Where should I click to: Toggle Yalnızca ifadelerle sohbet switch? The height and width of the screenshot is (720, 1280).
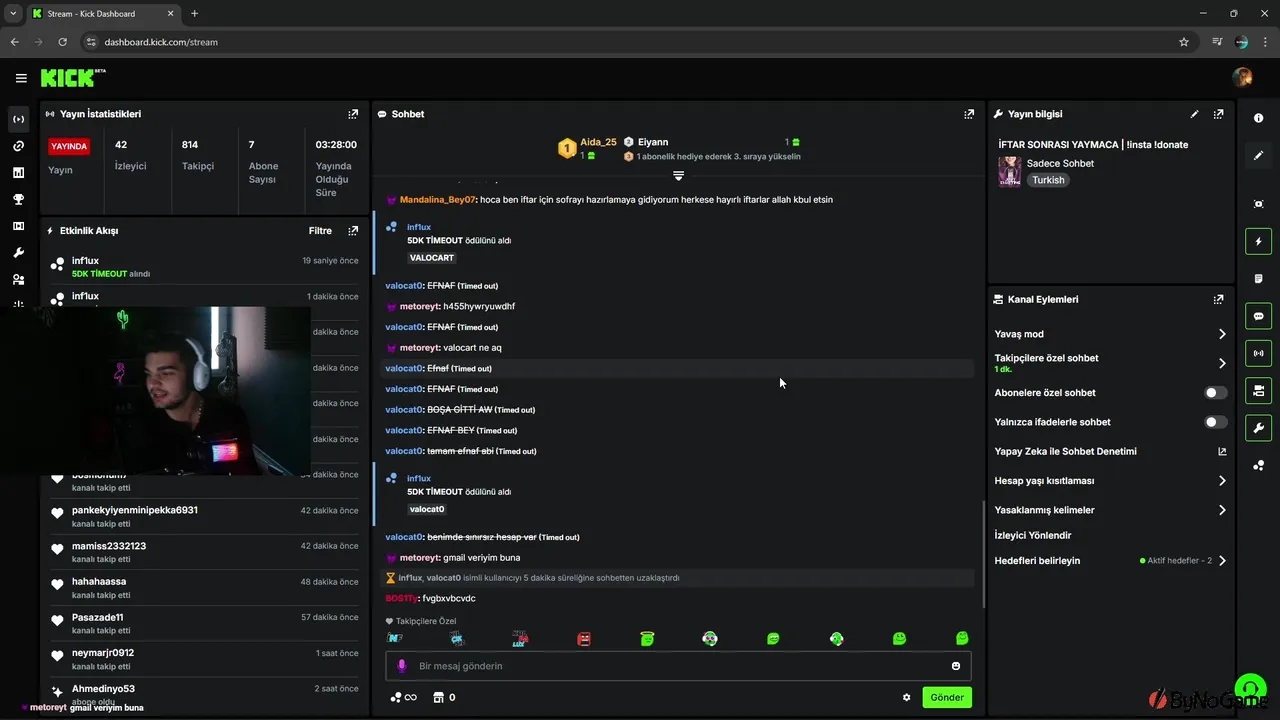pos(1216,422)
